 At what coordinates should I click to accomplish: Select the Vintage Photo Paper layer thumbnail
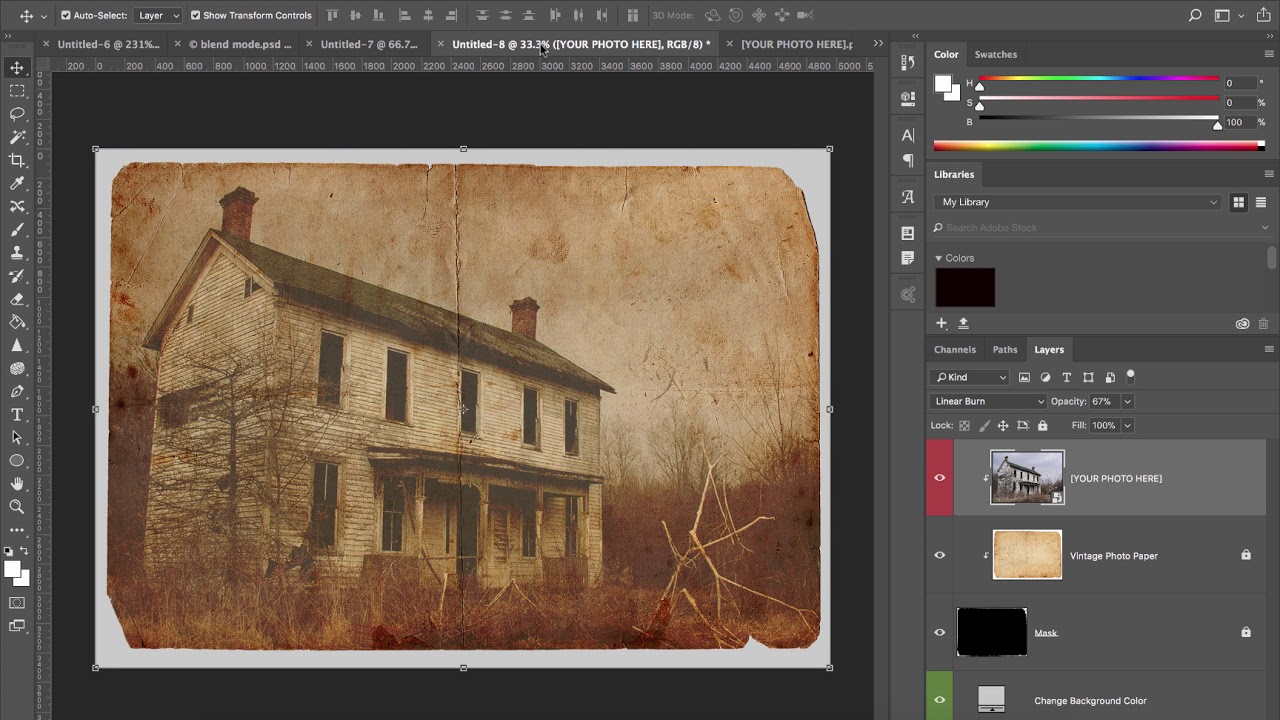click(x=1027, y=555)
